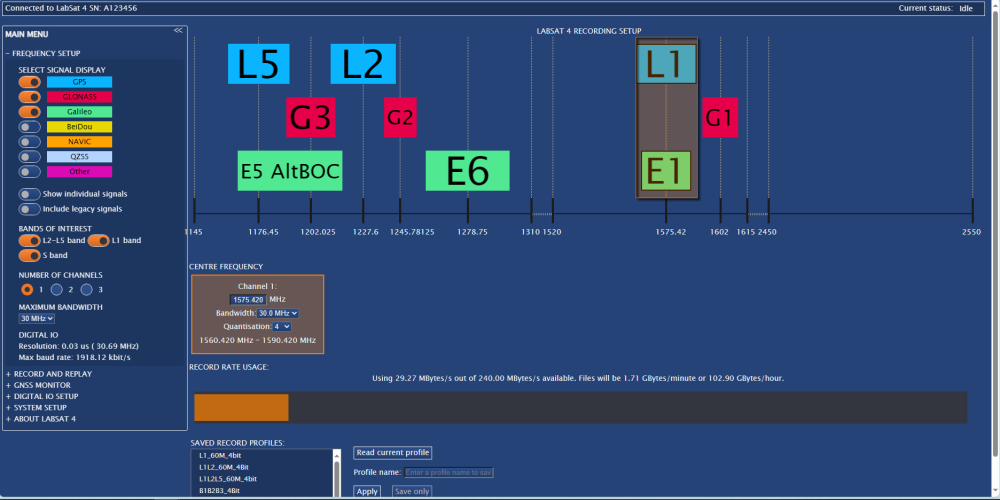
Task: Click the Other magenta legend swatch
Action: [x=80, y=172]
